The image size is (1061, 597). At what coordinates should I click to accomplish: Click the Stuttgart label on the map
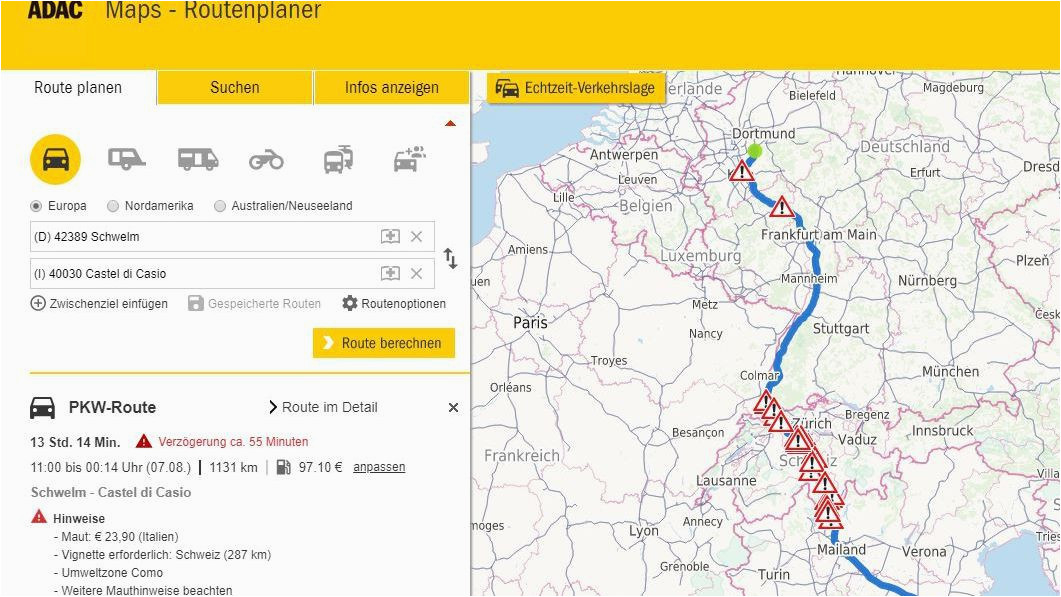[x=840, y=328]
